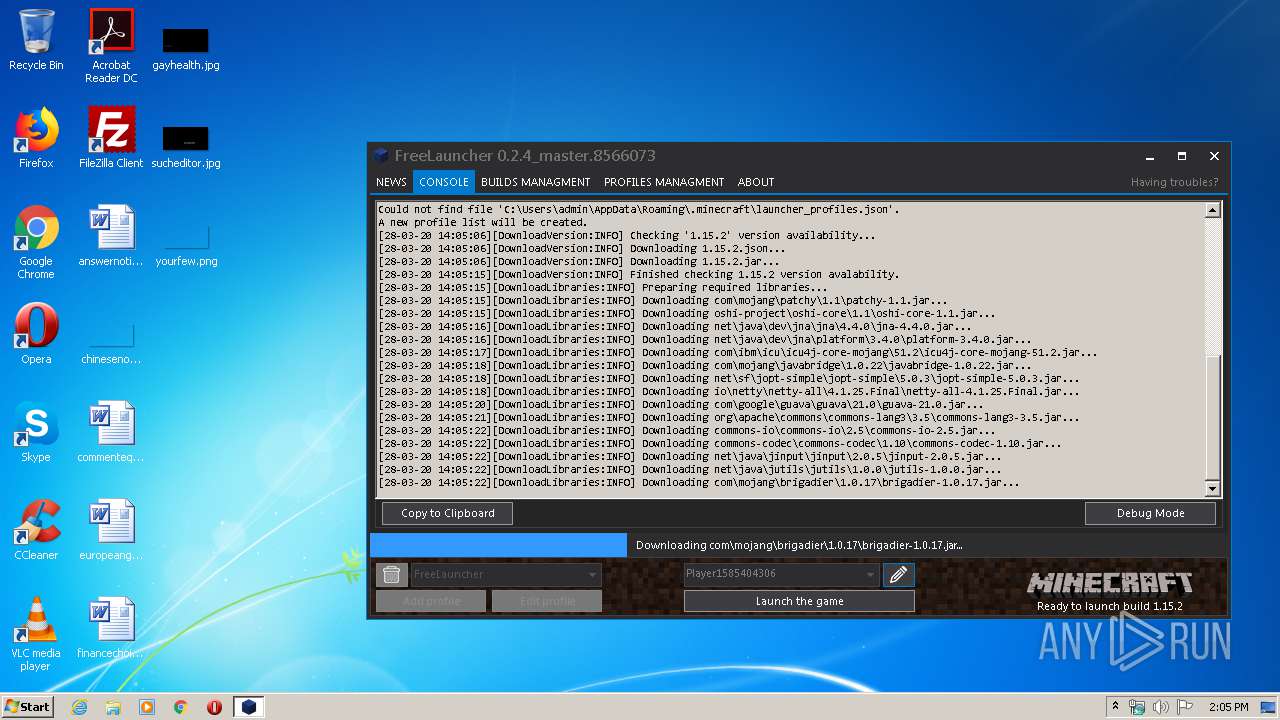This screenshot has width=1280, height=720.
Task: Click Launch the game button
Action: pyautogui.click(x=799, y=601)
